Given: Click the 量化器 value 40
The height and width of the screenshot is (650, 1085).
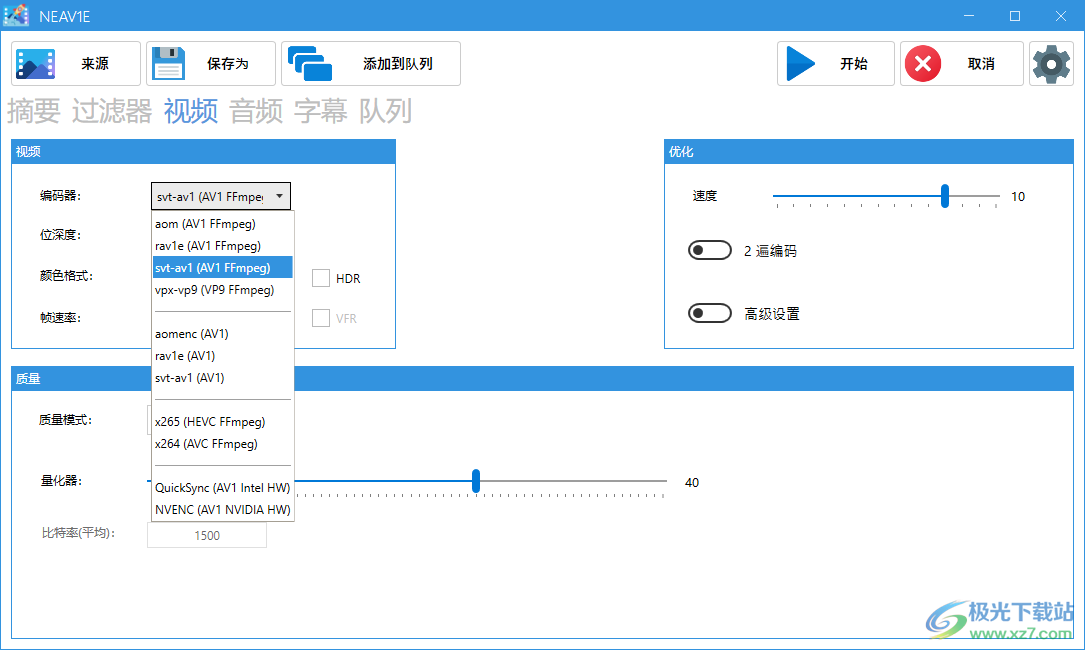Looking at the screenshot, I should pos(692,482).
